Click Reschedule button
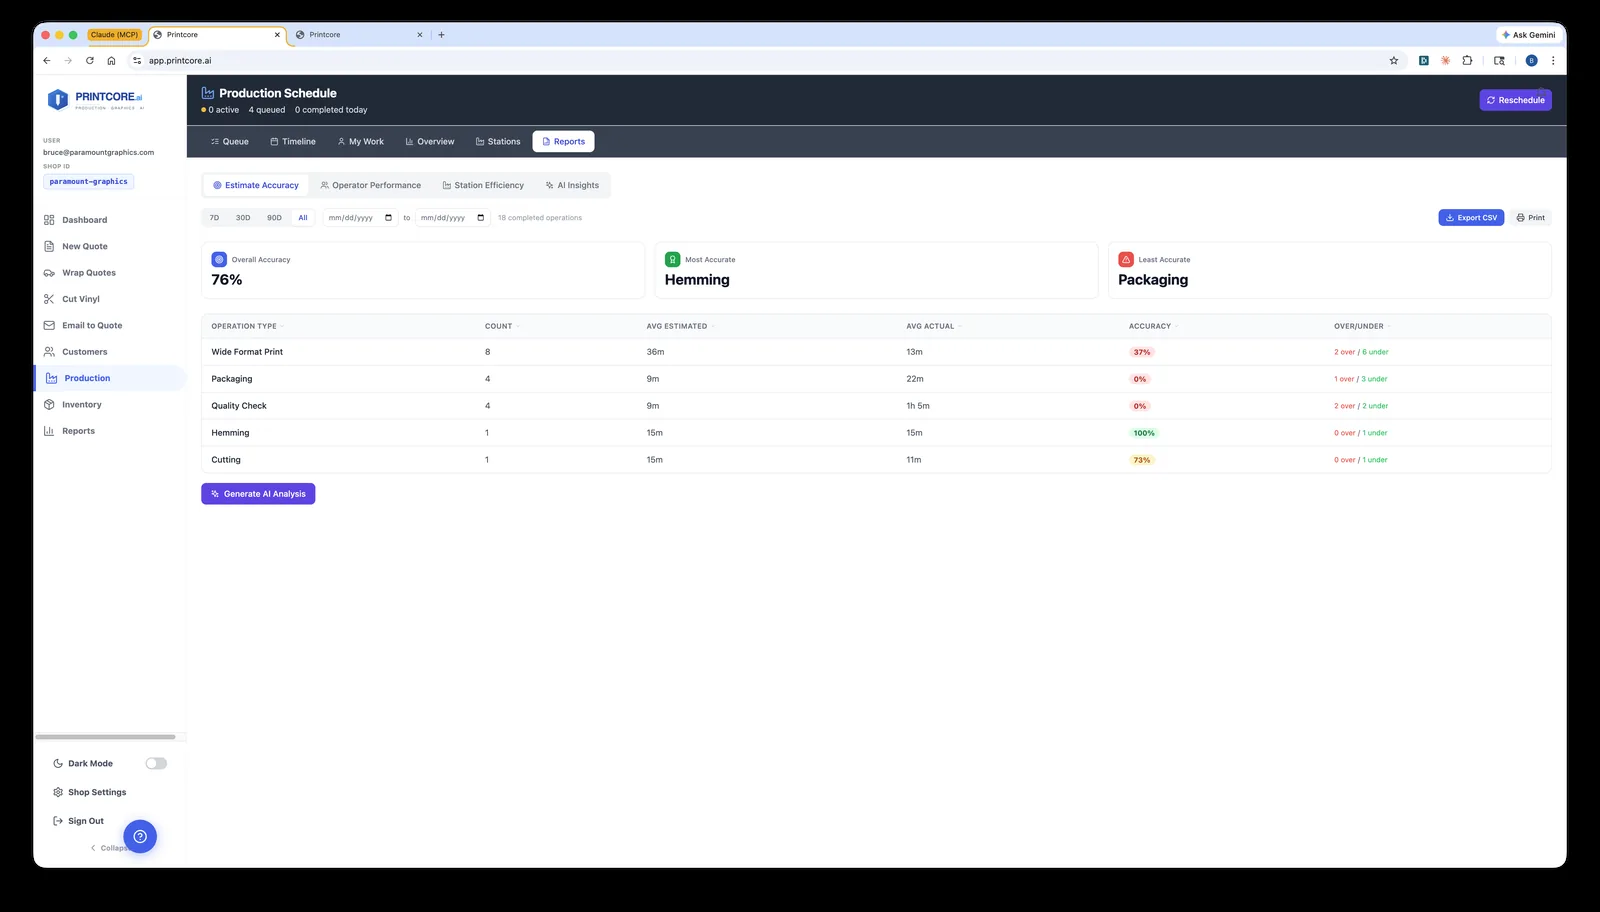This screenshot has height=912, width=1600. [1515, 100]
